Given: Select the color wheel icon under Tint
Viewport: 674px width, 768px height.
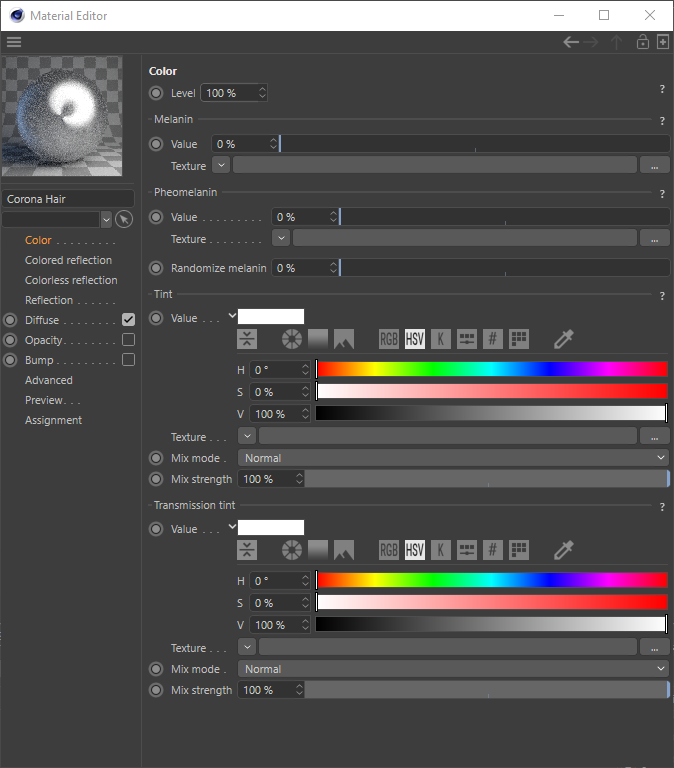Looking at the screenshot, I should coord(292,339).
